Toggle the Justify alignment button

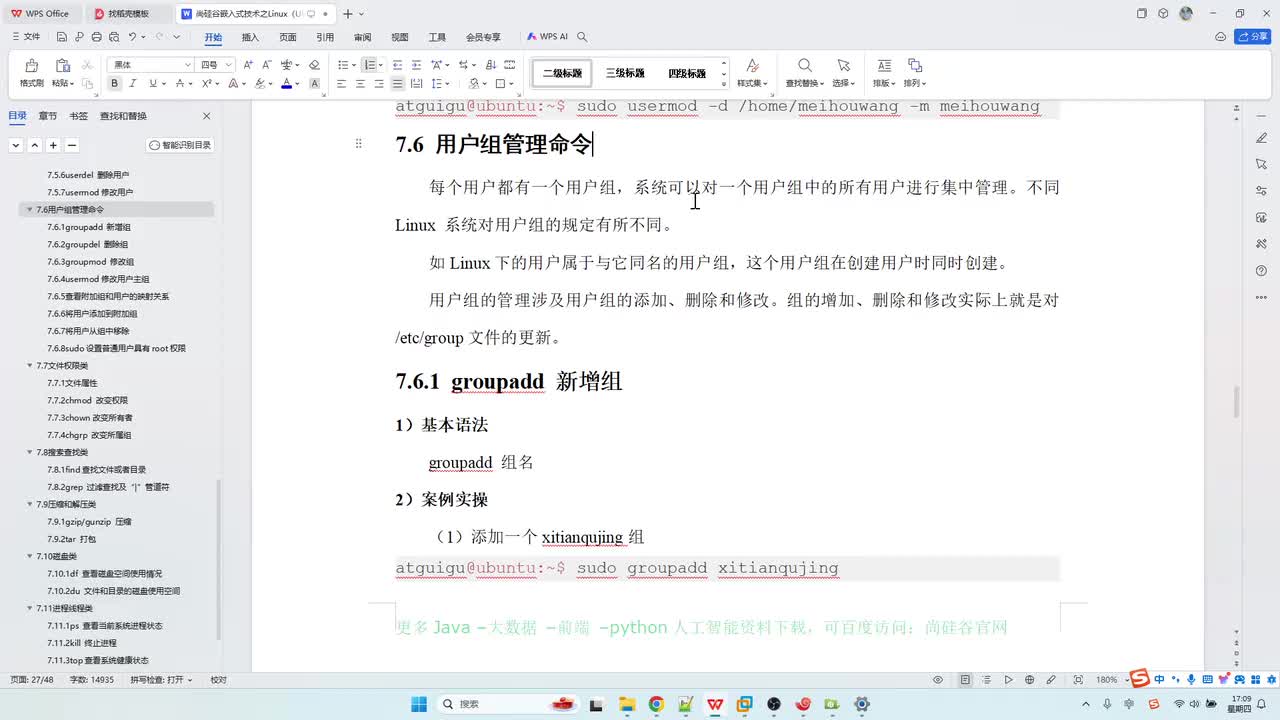coord(398,84)
